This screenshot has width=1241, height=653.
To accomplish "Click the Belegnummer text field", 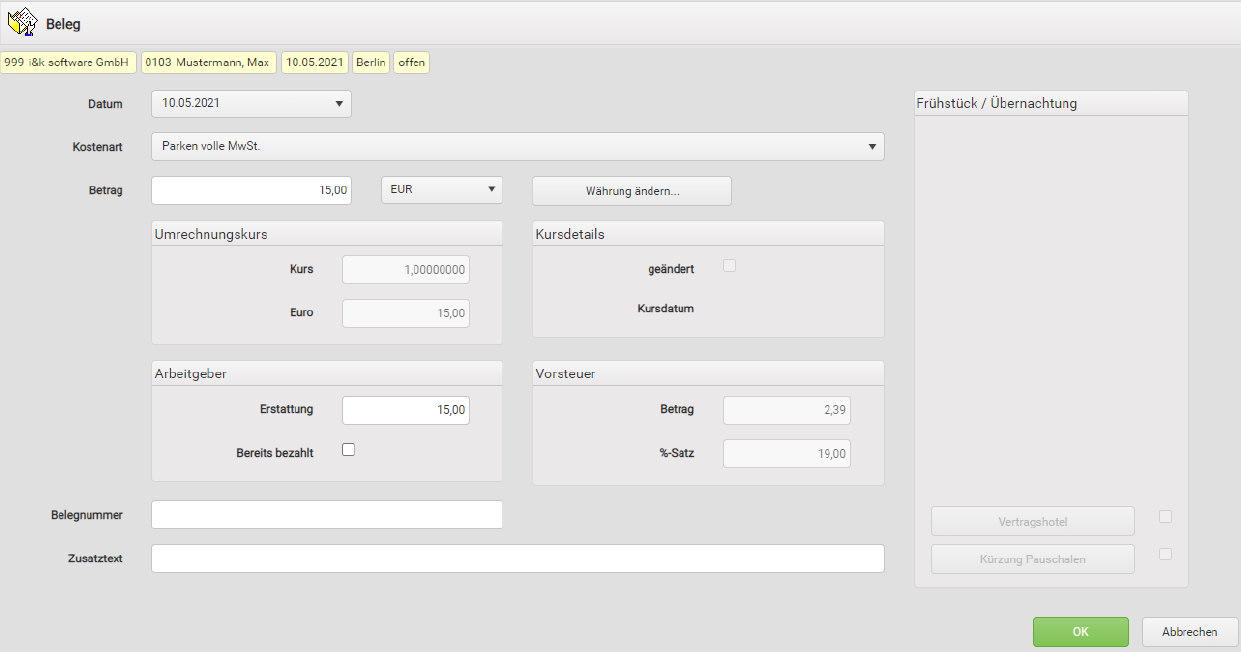I will point(326,514).
